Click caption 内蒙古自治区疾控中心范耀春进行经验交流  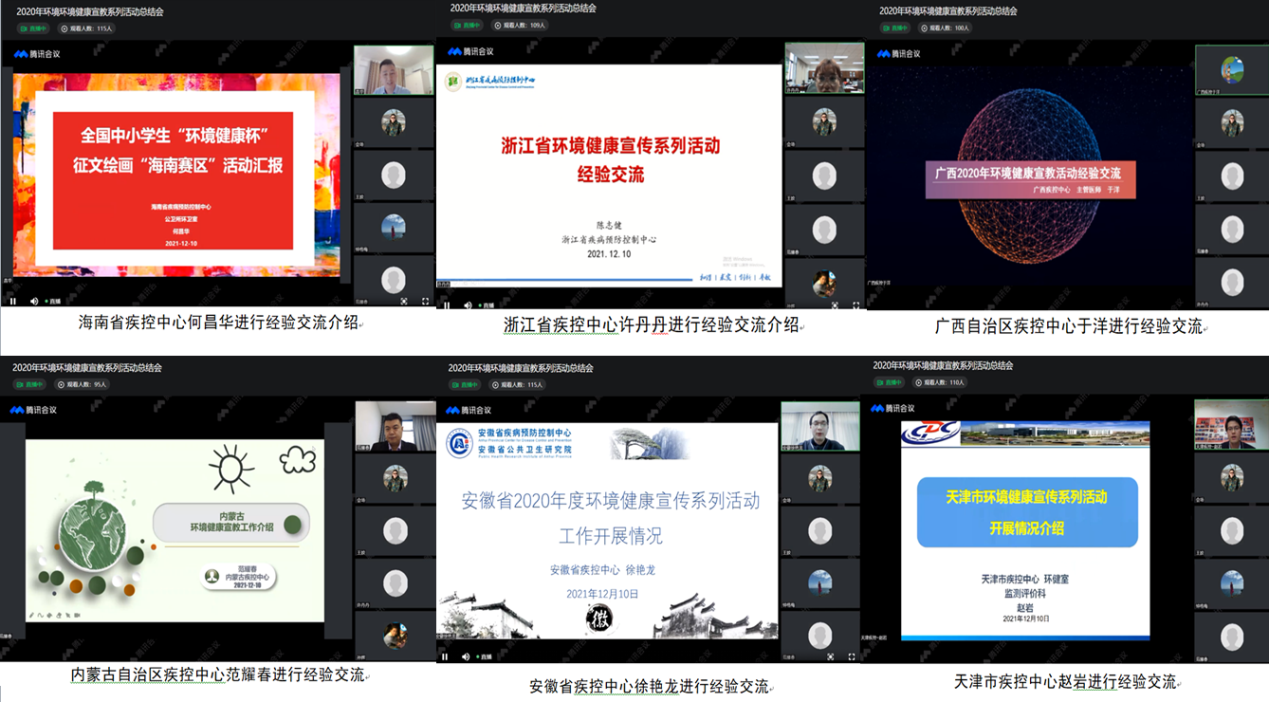point(217,675)
